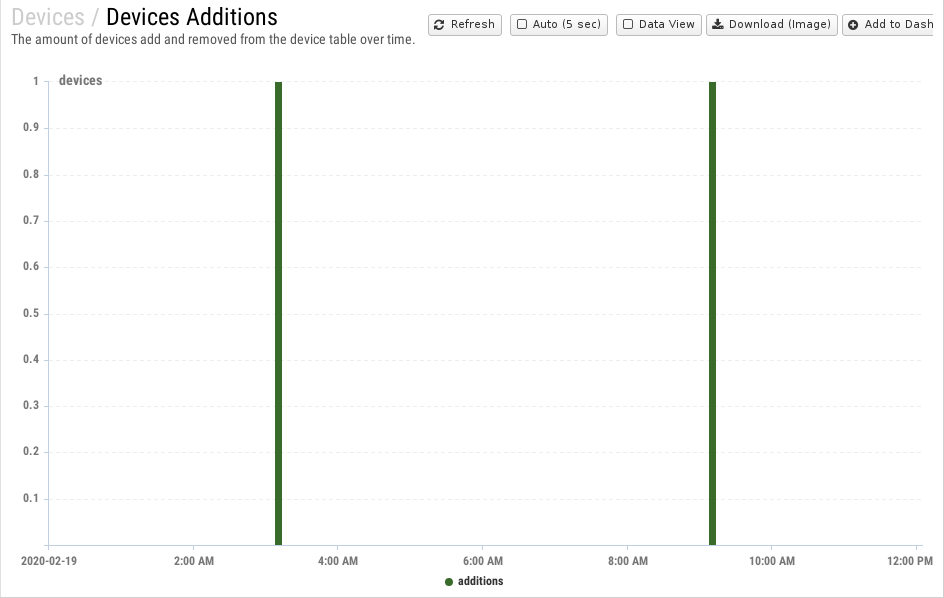Click the '6:00 AM' axis label

[483, 561]
